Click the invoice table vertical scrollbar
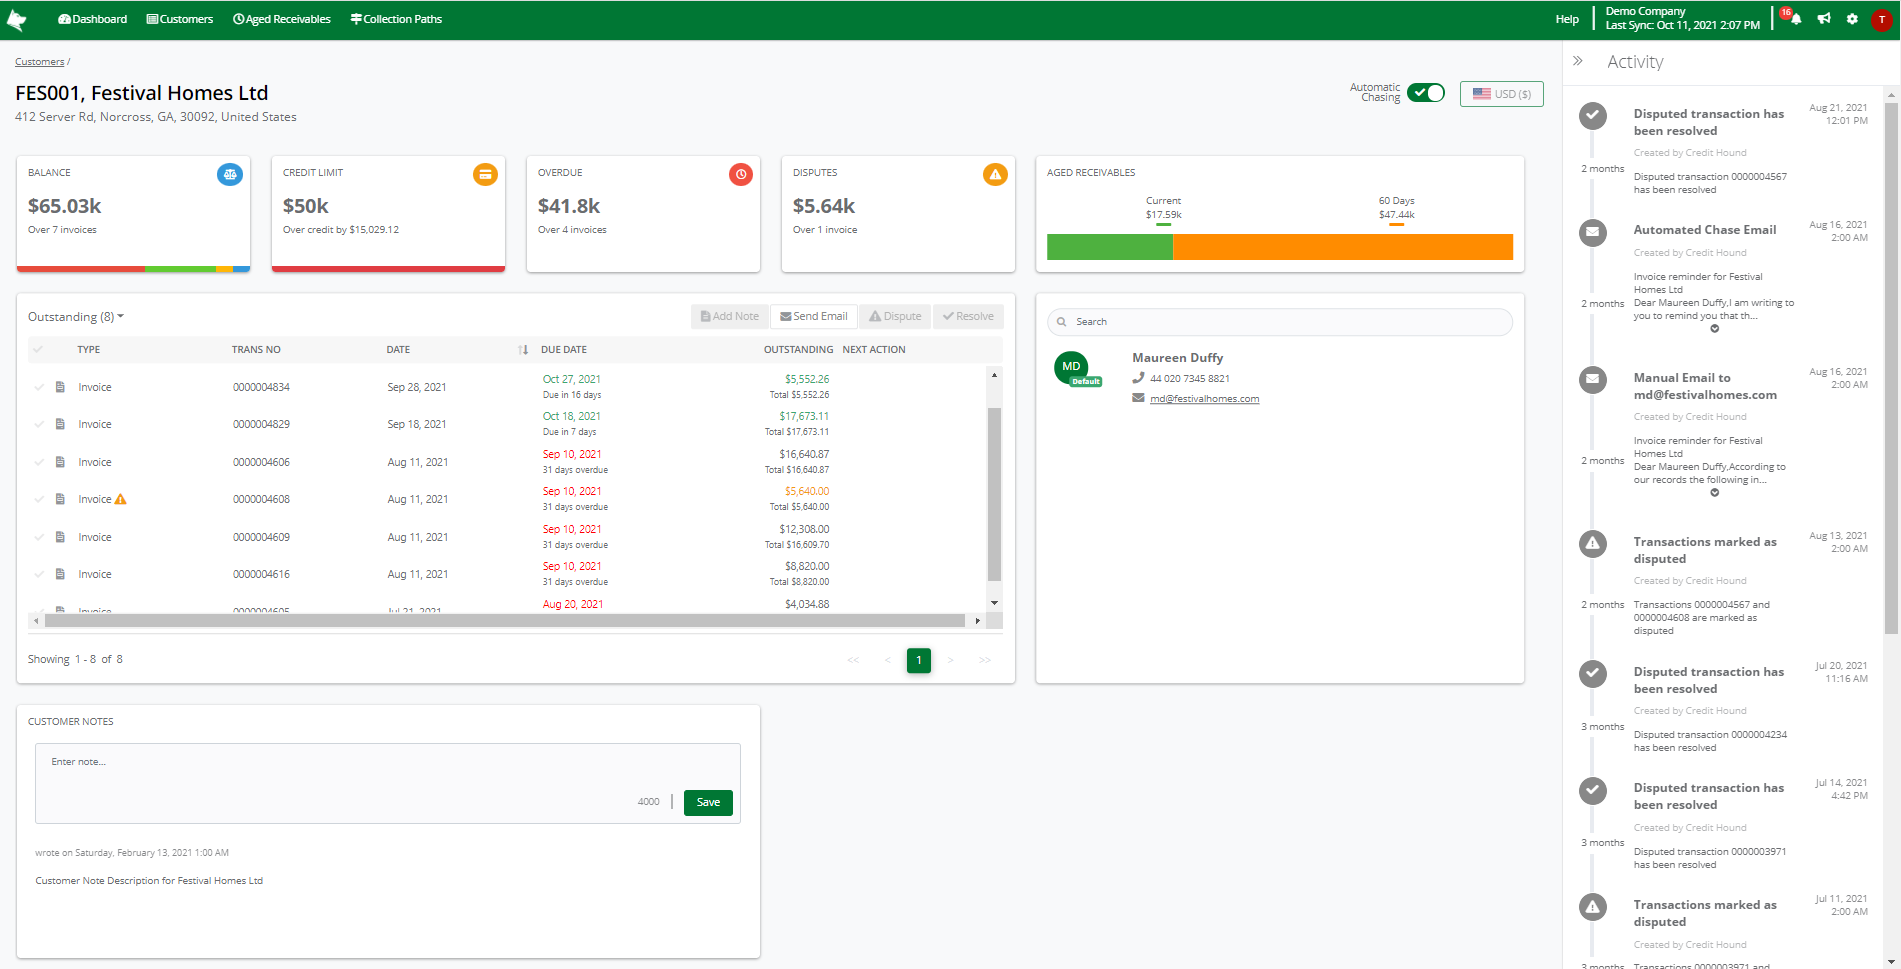 coord(994,494)
